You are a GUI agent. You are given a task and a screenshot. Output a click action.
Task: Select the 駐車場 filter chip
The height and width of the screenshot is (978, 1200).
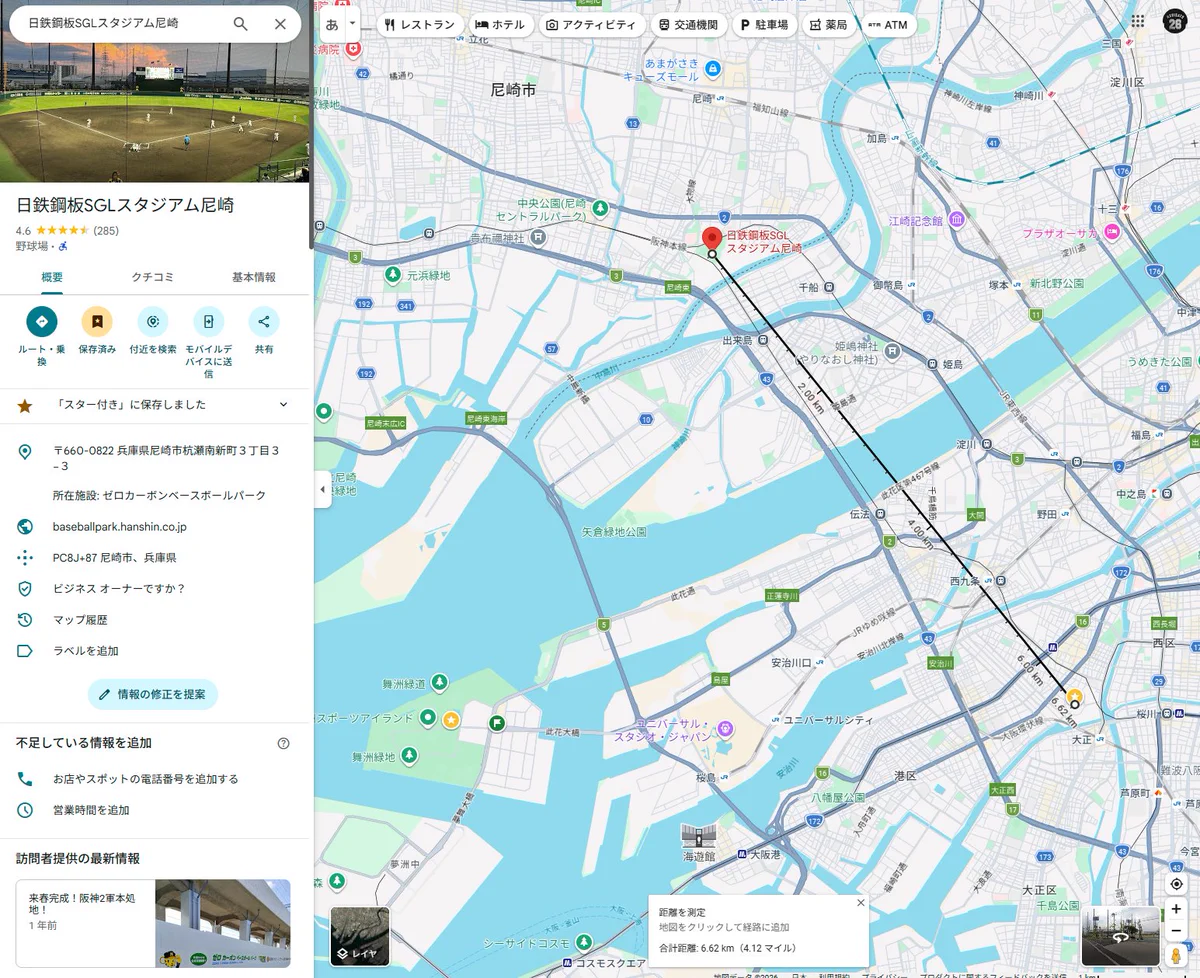(765, 25)
